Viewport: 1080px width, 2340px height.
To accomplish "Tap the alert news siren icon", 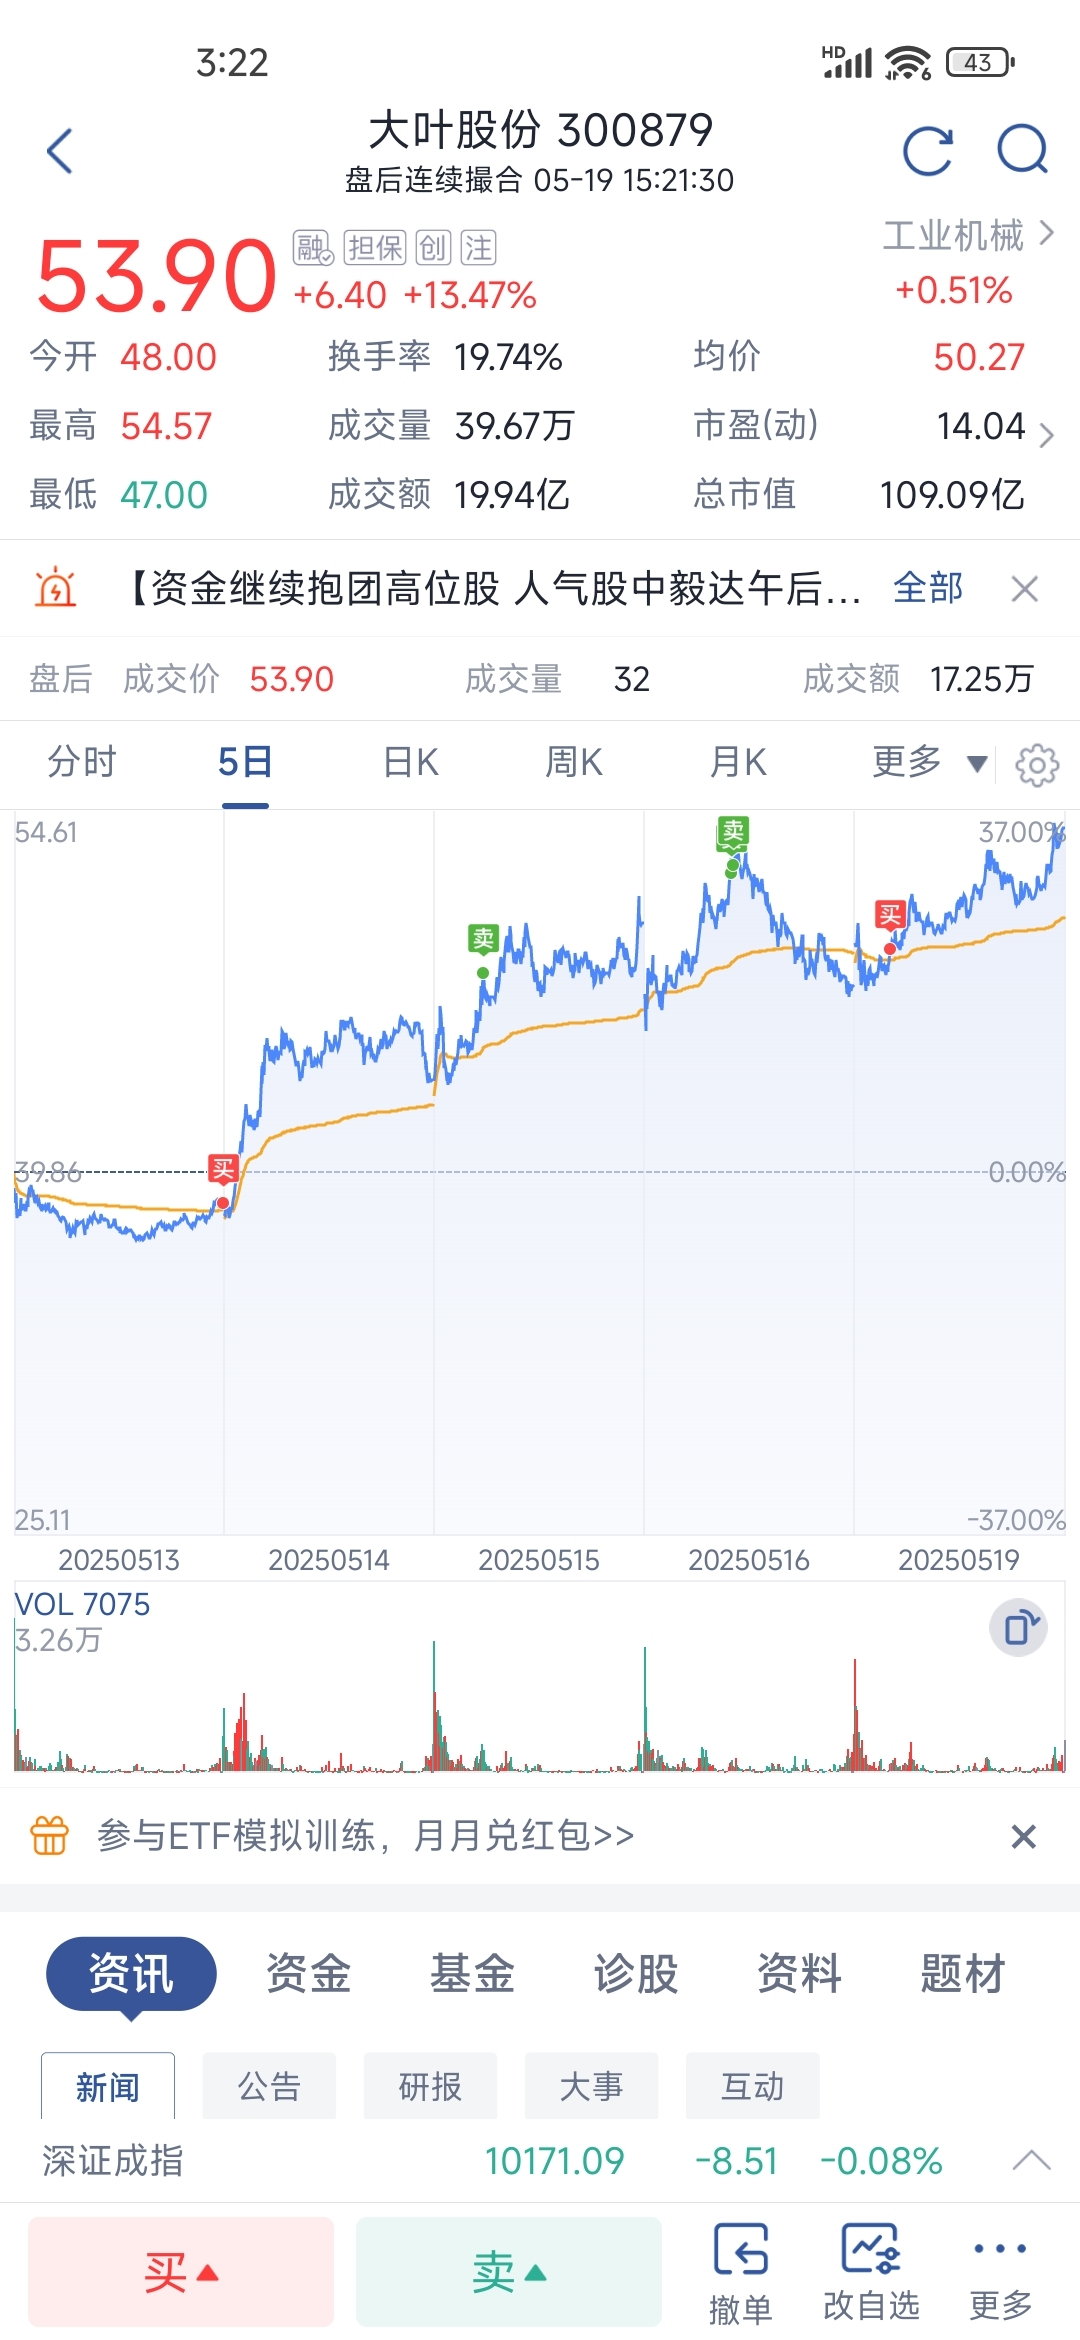I will pos(55,588).
